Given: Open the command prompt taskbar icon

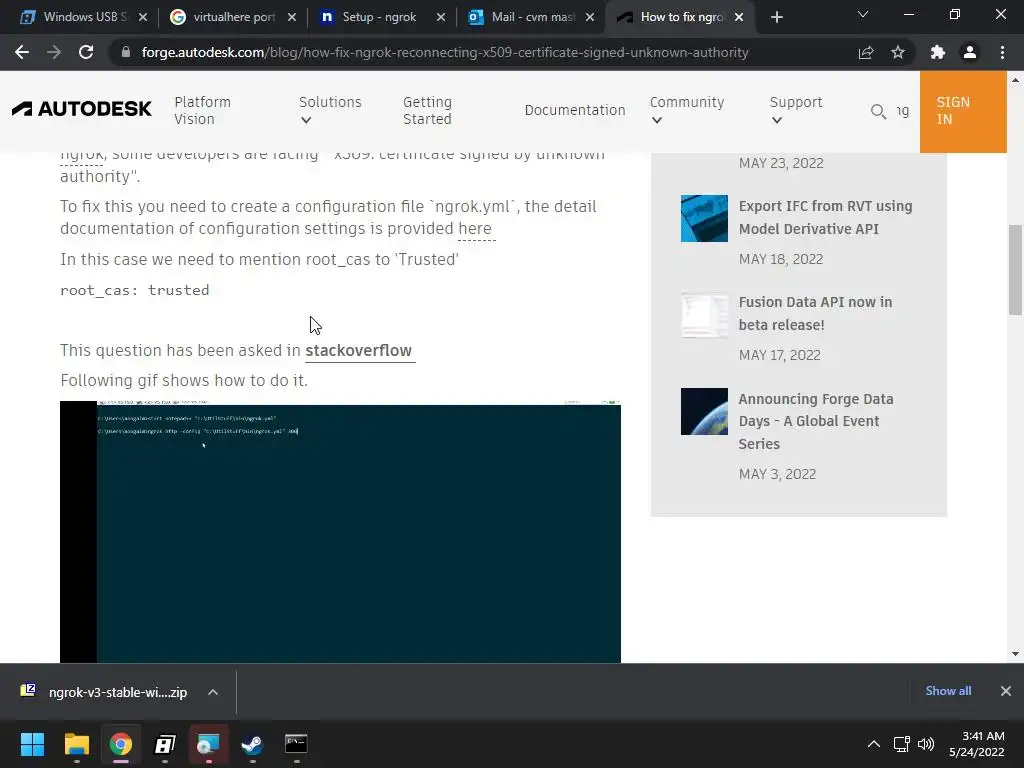Looking at the screenshot, I should [x=296, y=744].
